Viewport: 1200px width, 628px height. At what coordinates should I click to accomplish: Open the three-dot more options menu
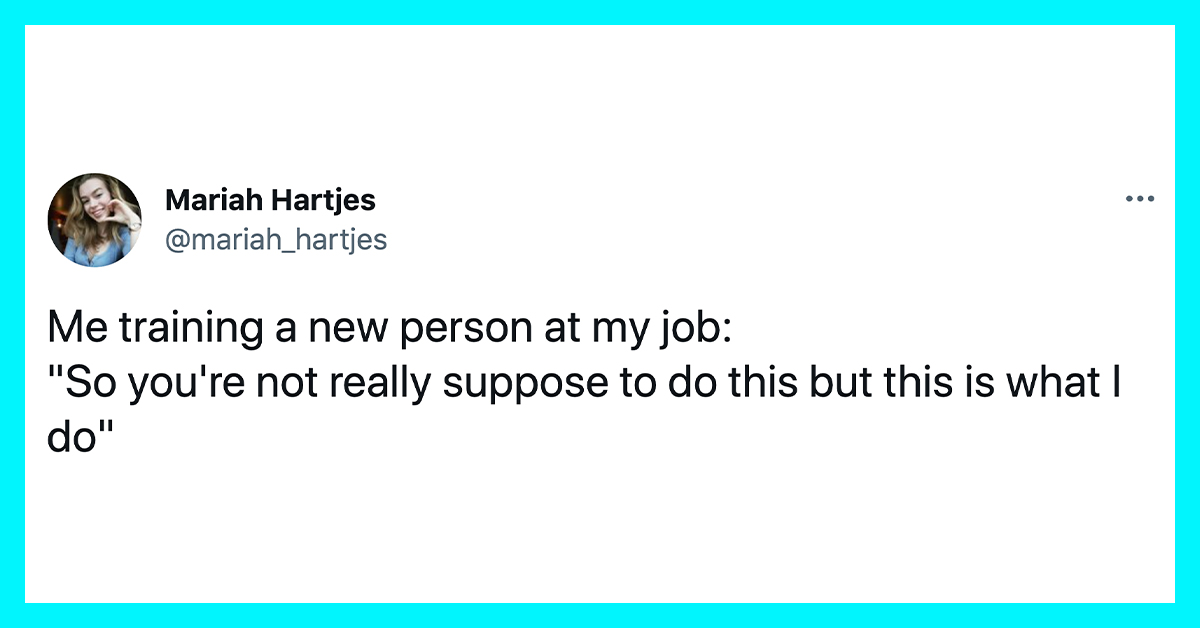click(x=1140, y=199)
